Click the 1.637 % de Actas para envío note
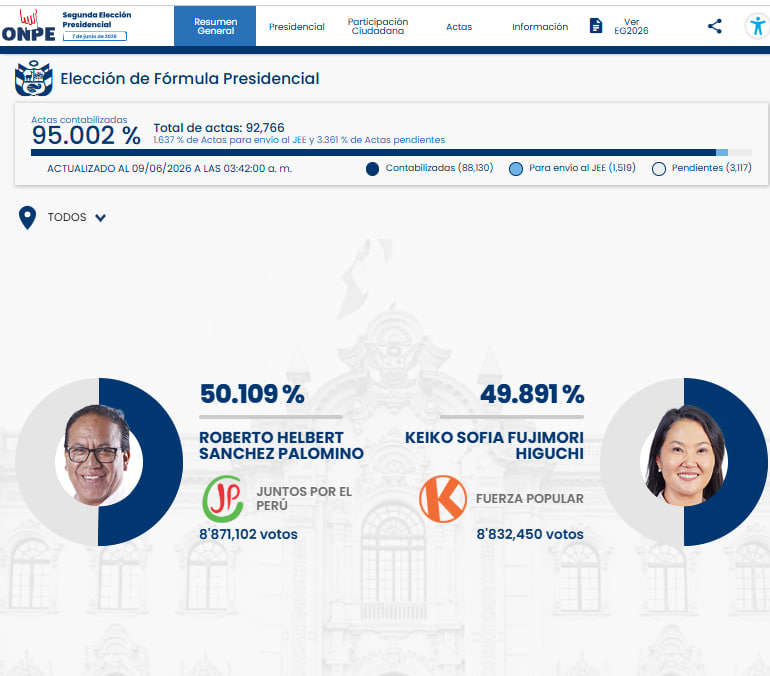770x676 pixels. click(x=300, y=140)
